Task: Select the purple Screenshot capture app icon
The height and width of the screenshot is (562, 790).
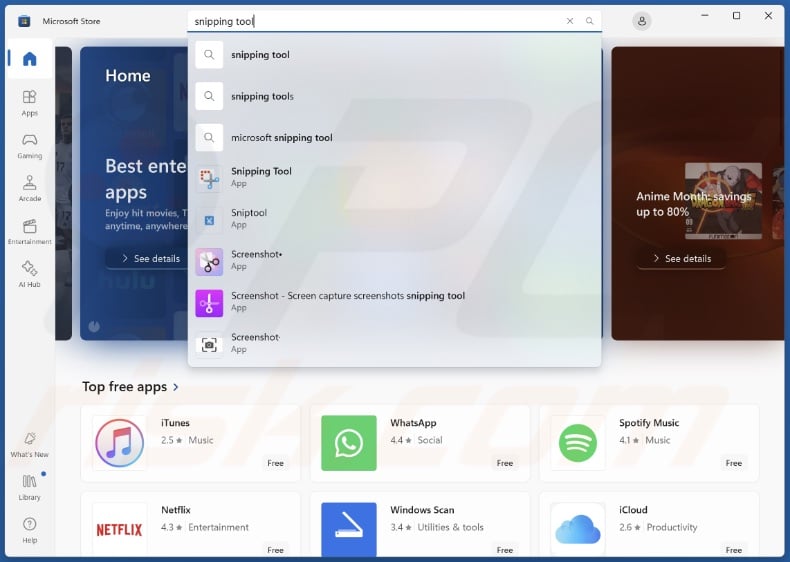Action: pyautogui.click(x=209, y=303)
